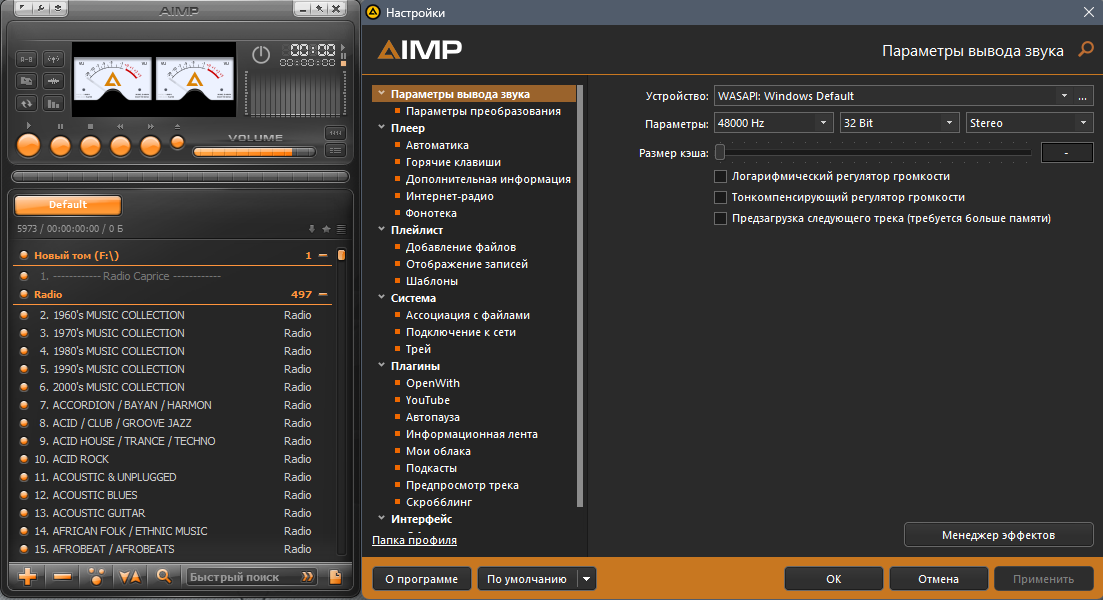This screenshot has height=600, width=1103.
Task: Enable Предзагрузка следующего трека checkbox
Action: pos(720,219)
